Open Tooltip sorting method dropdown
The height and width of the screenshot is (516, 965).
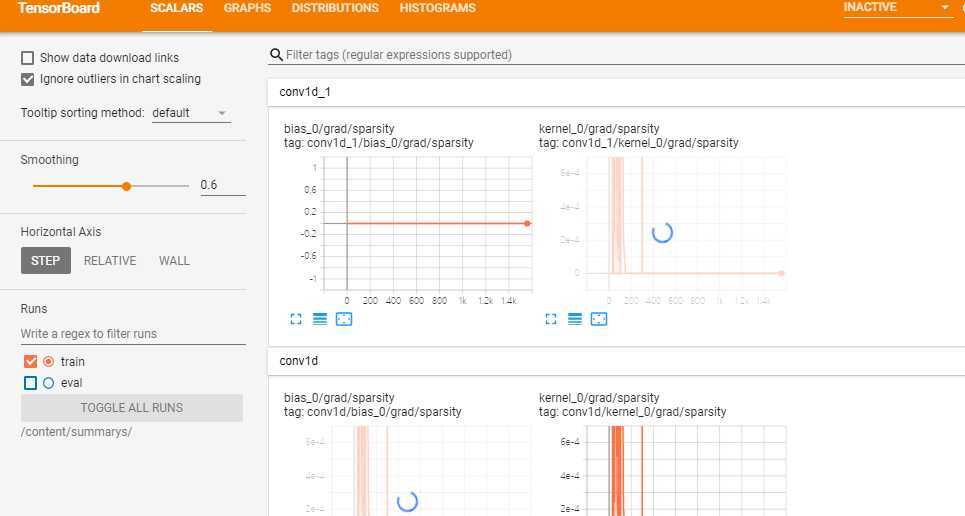point(191,113)
